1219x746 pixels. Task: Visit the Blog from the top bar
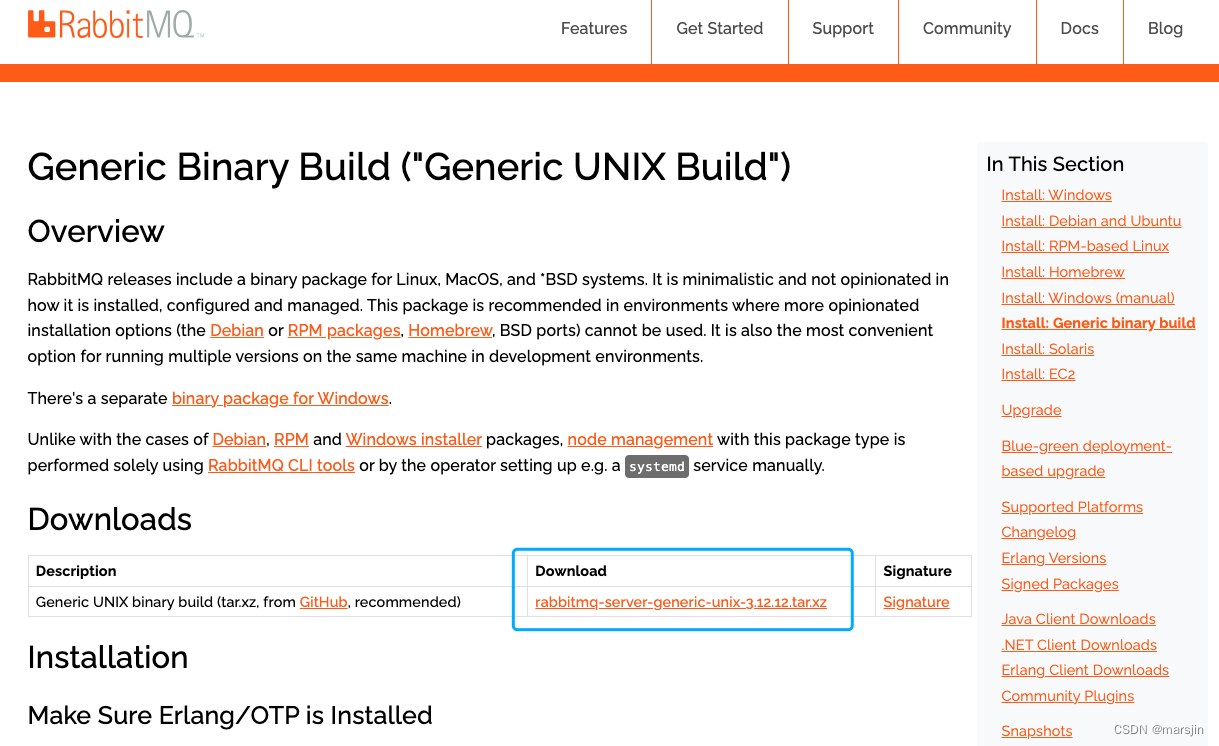click(1165, 28)
